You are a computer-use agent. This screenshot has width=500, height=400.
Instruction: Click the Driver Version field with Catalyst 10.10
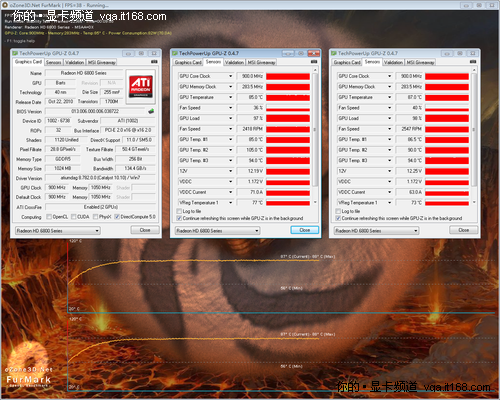coord(100,178)
